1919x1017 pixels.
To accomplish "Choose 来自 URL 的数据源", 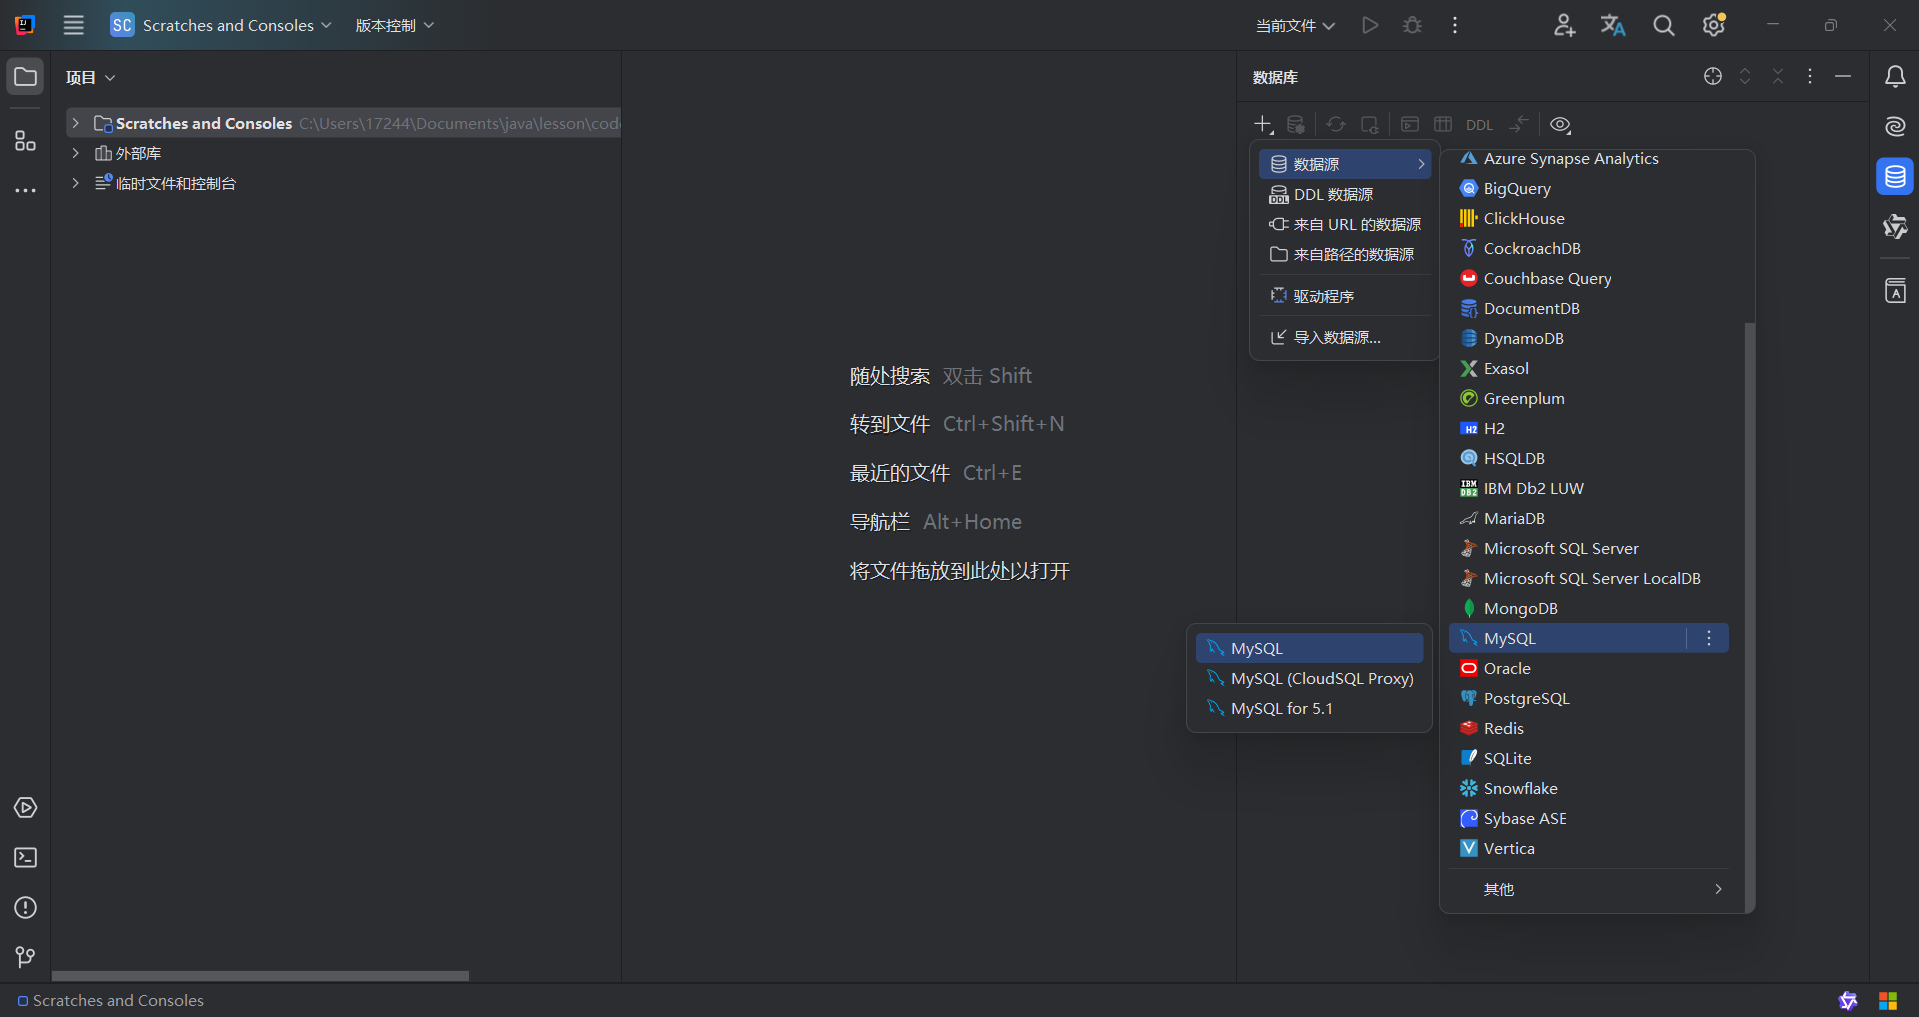I will tap(1346, 224).
